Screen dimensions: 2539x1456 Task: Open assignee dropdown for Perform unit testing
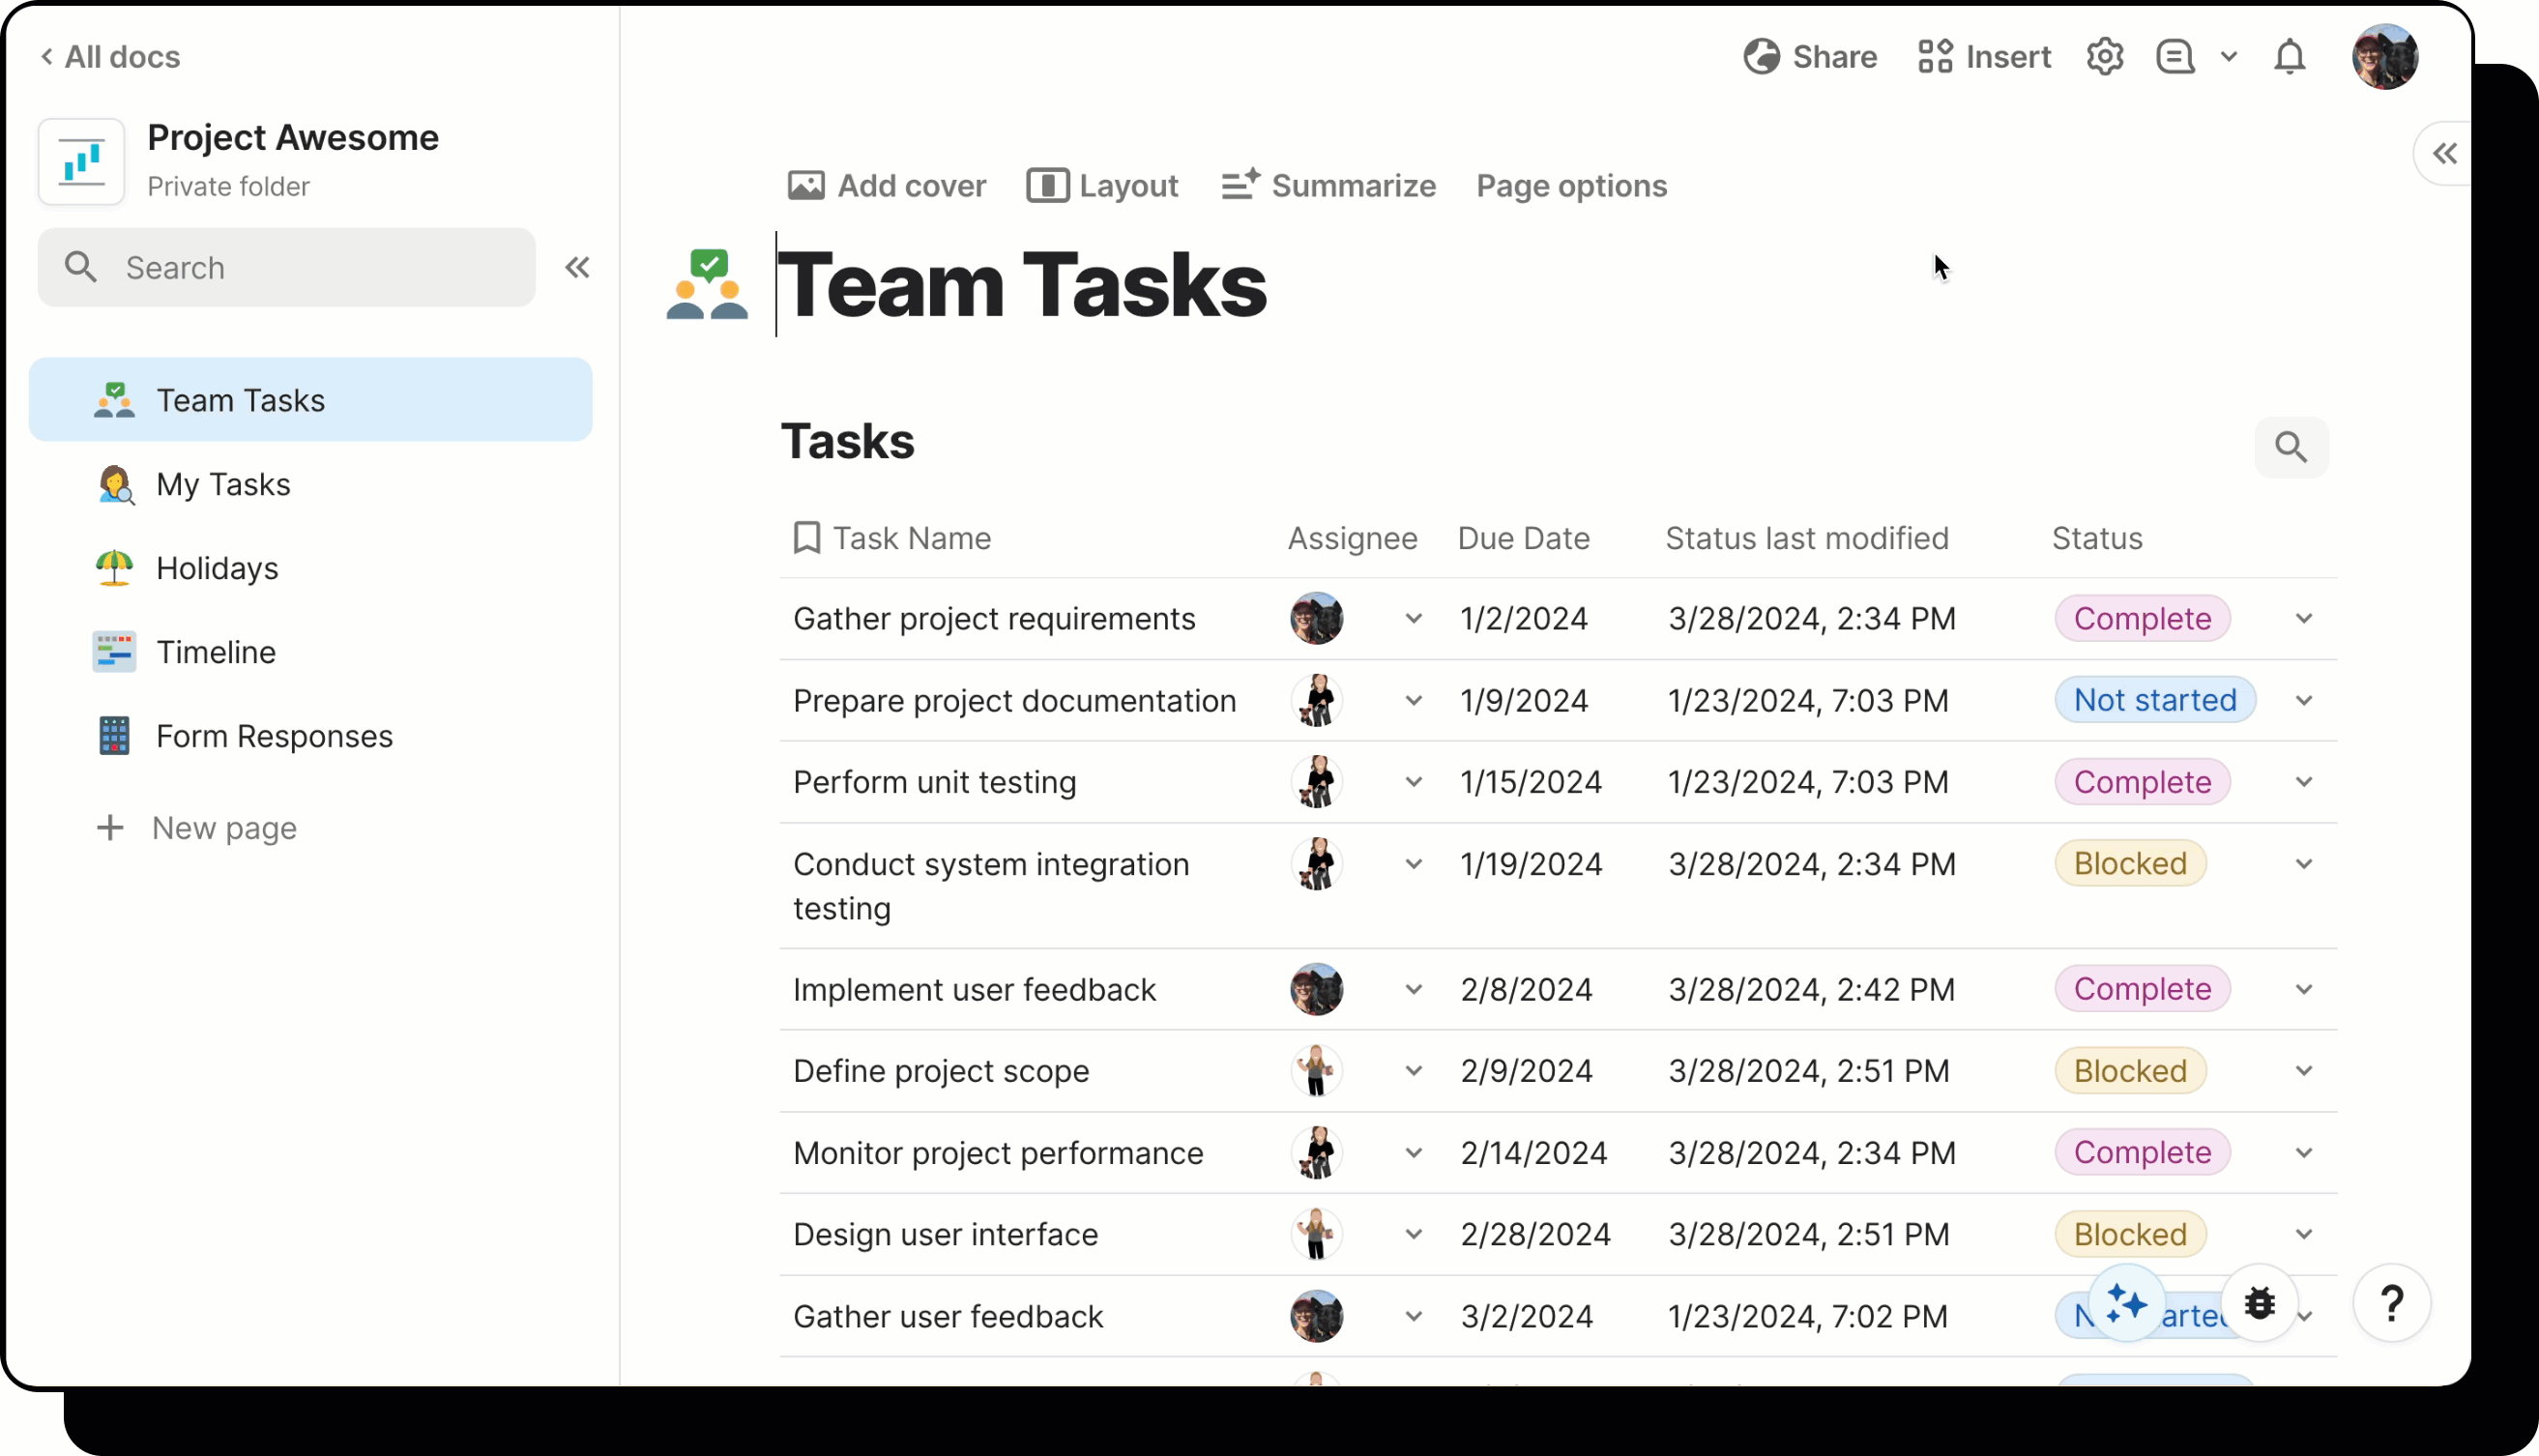(1413, 782)
